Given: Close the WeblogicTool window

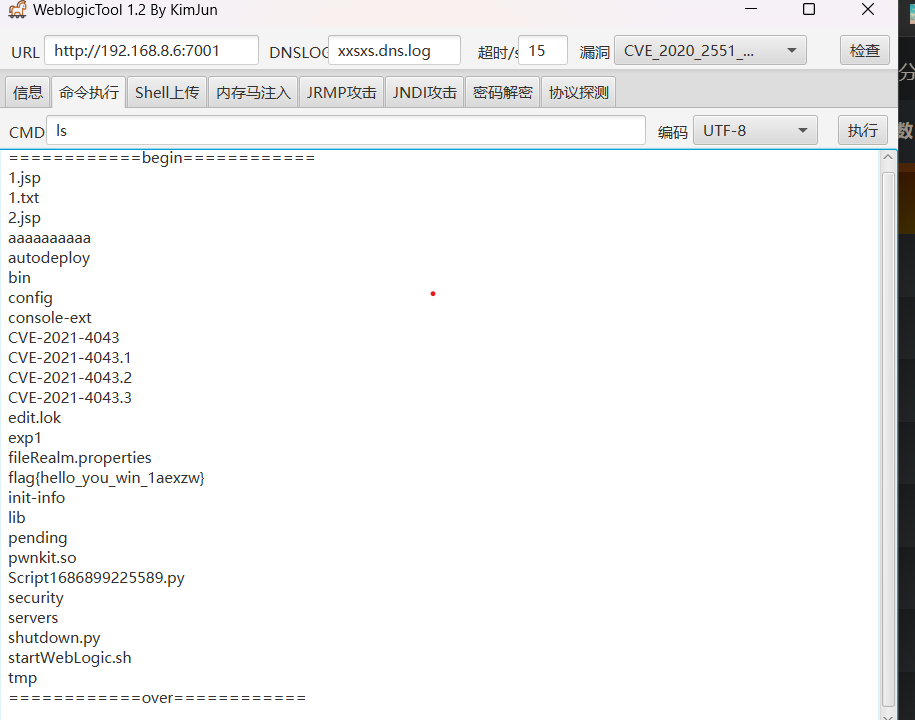Looking at the screenshot, I should coord(868,9).
